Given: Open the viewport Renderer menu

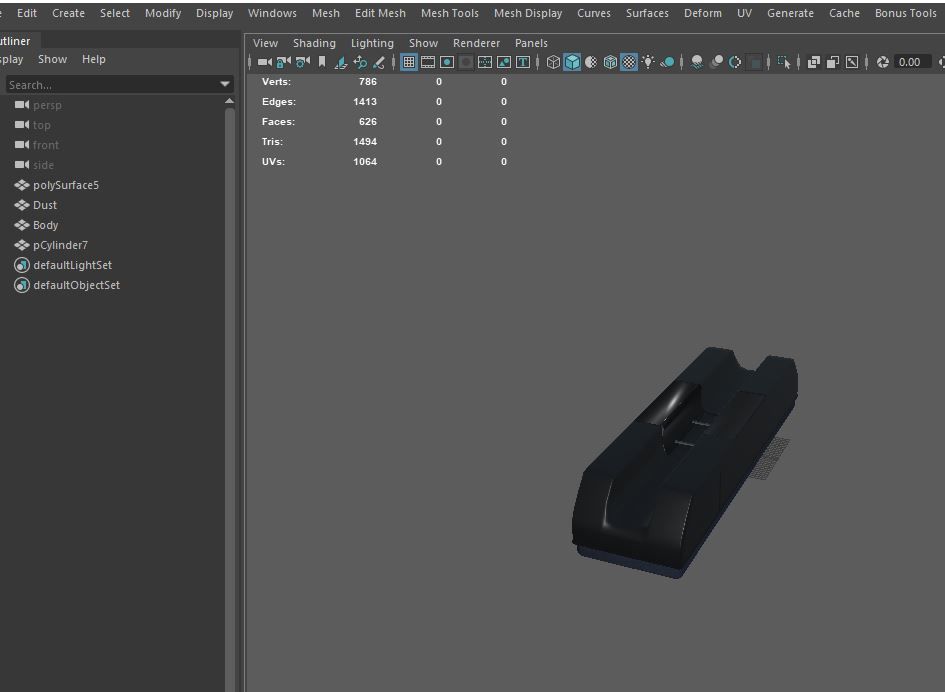Looking at the screenshot, I should pos(476,43).
